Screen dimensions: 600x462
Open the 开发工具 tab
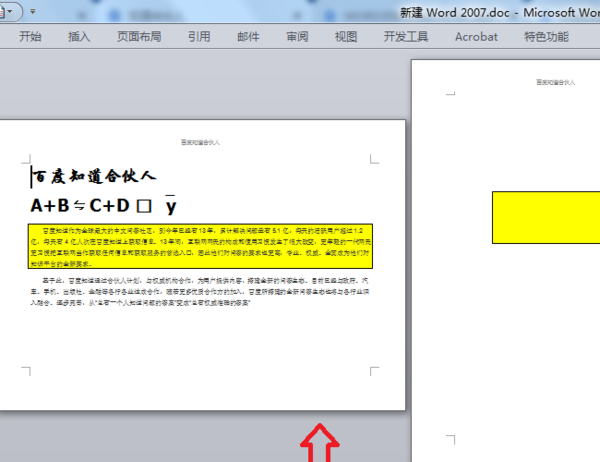(406, 37)
